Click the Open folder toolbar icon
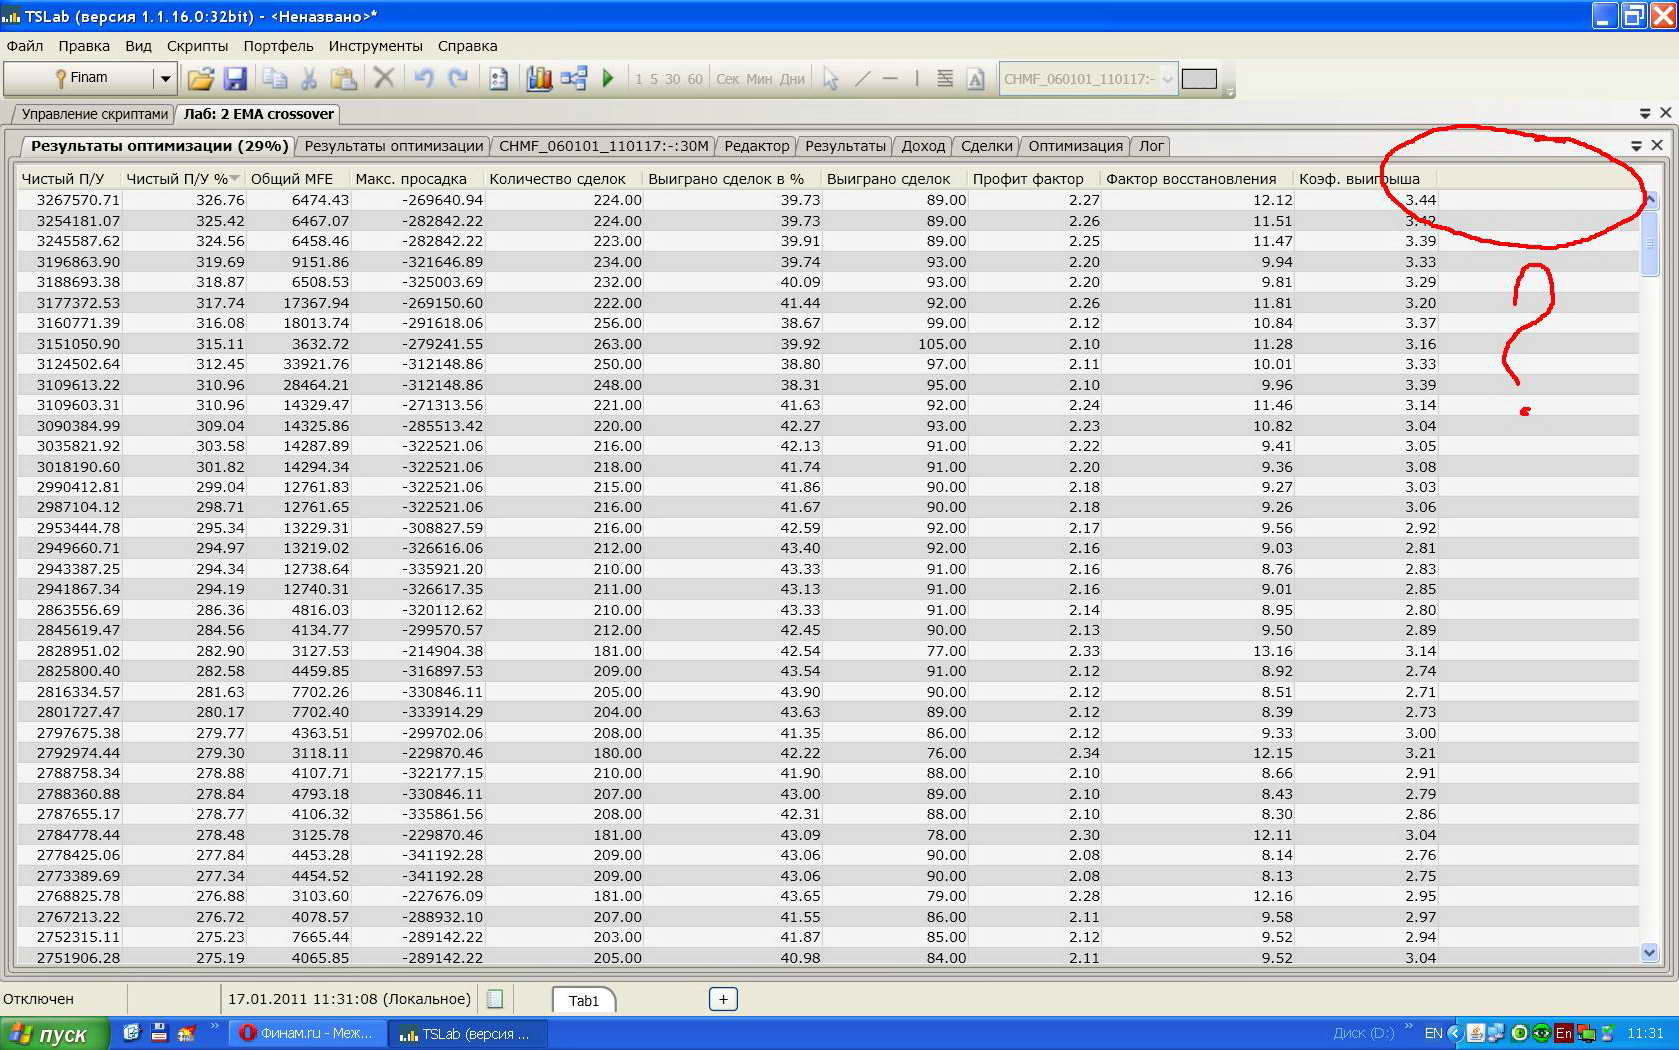1679x1050 pixels. click(201, 78)
